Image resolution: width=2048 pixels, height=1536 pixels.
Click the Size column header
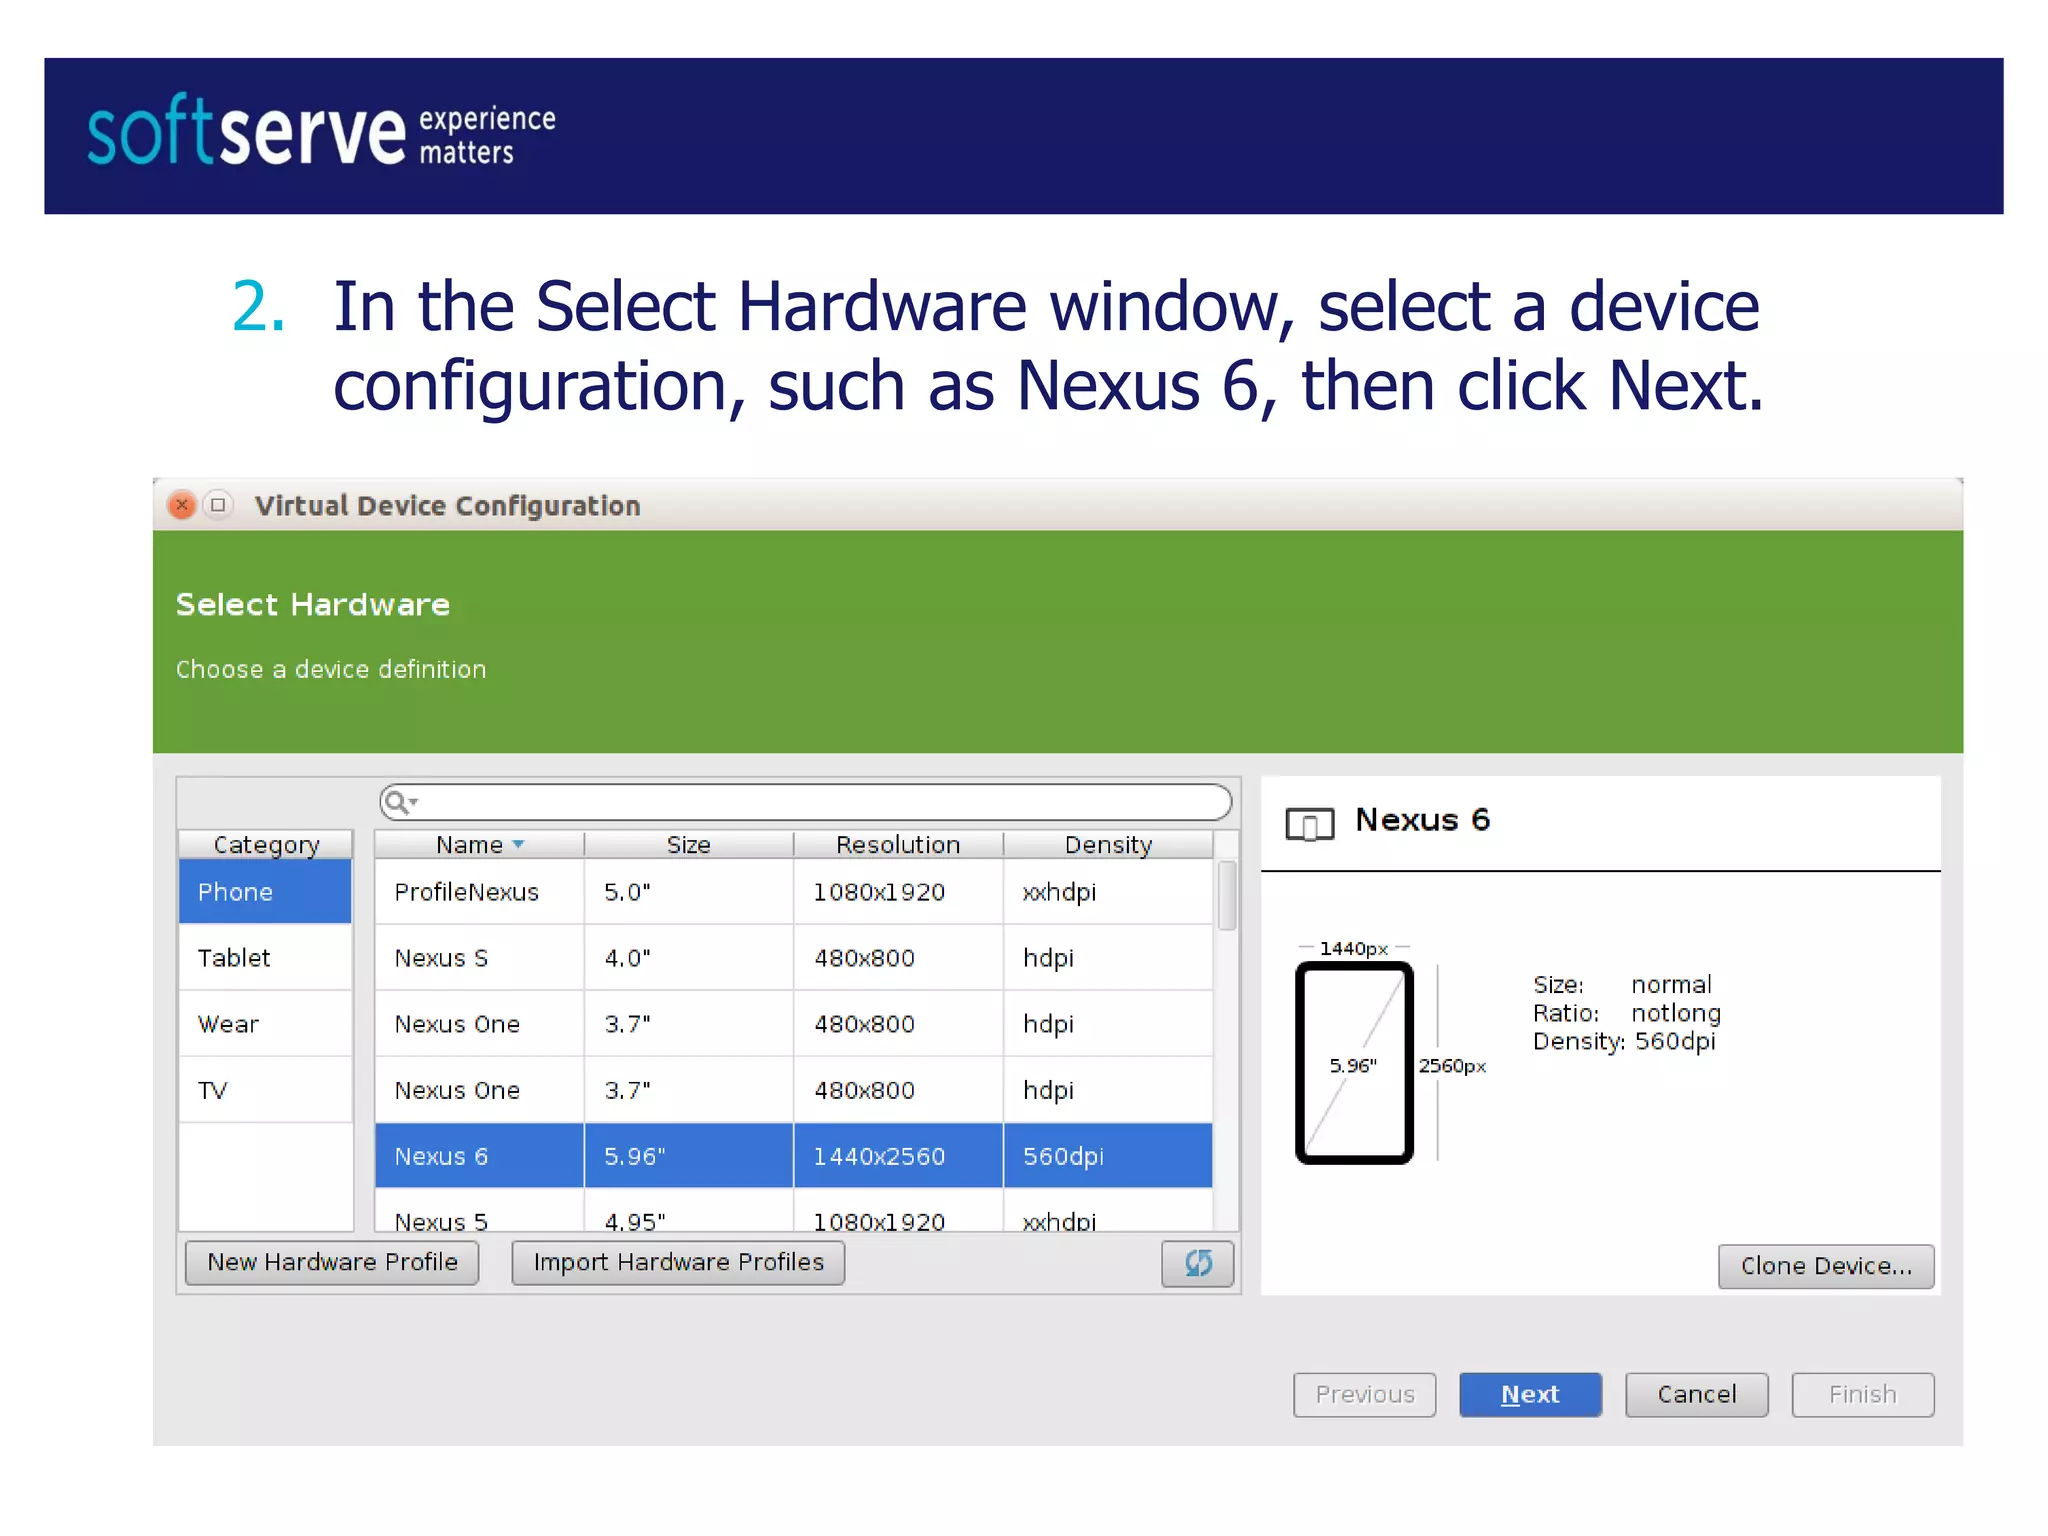tap(689, 845)
